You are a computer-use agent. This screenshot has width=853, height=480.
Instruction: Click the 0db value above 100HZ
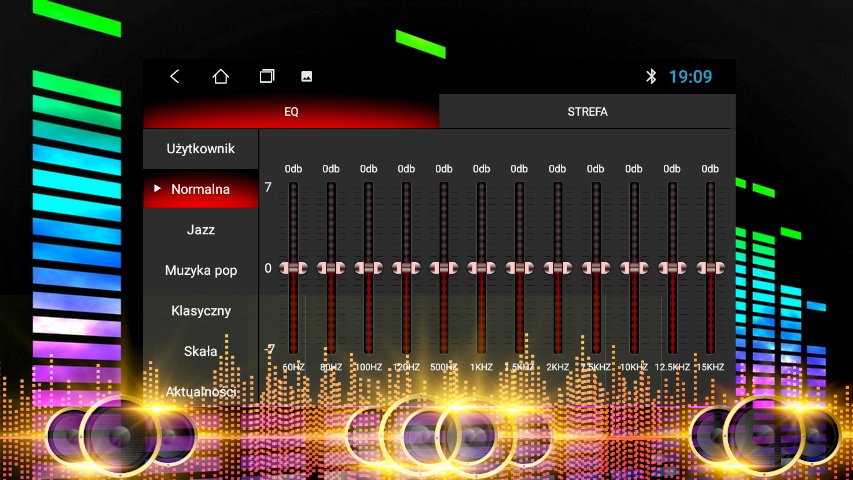[368, 169]
